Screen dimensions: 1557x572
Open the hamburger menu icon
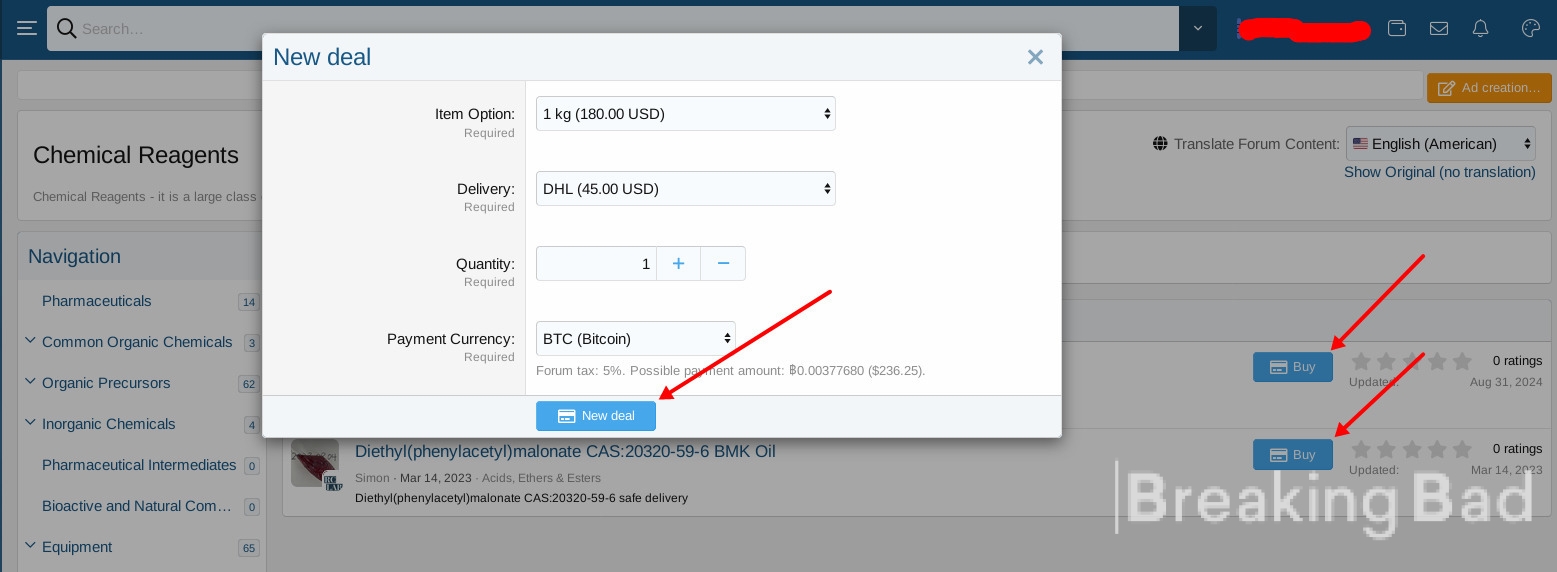click(26, 28)
